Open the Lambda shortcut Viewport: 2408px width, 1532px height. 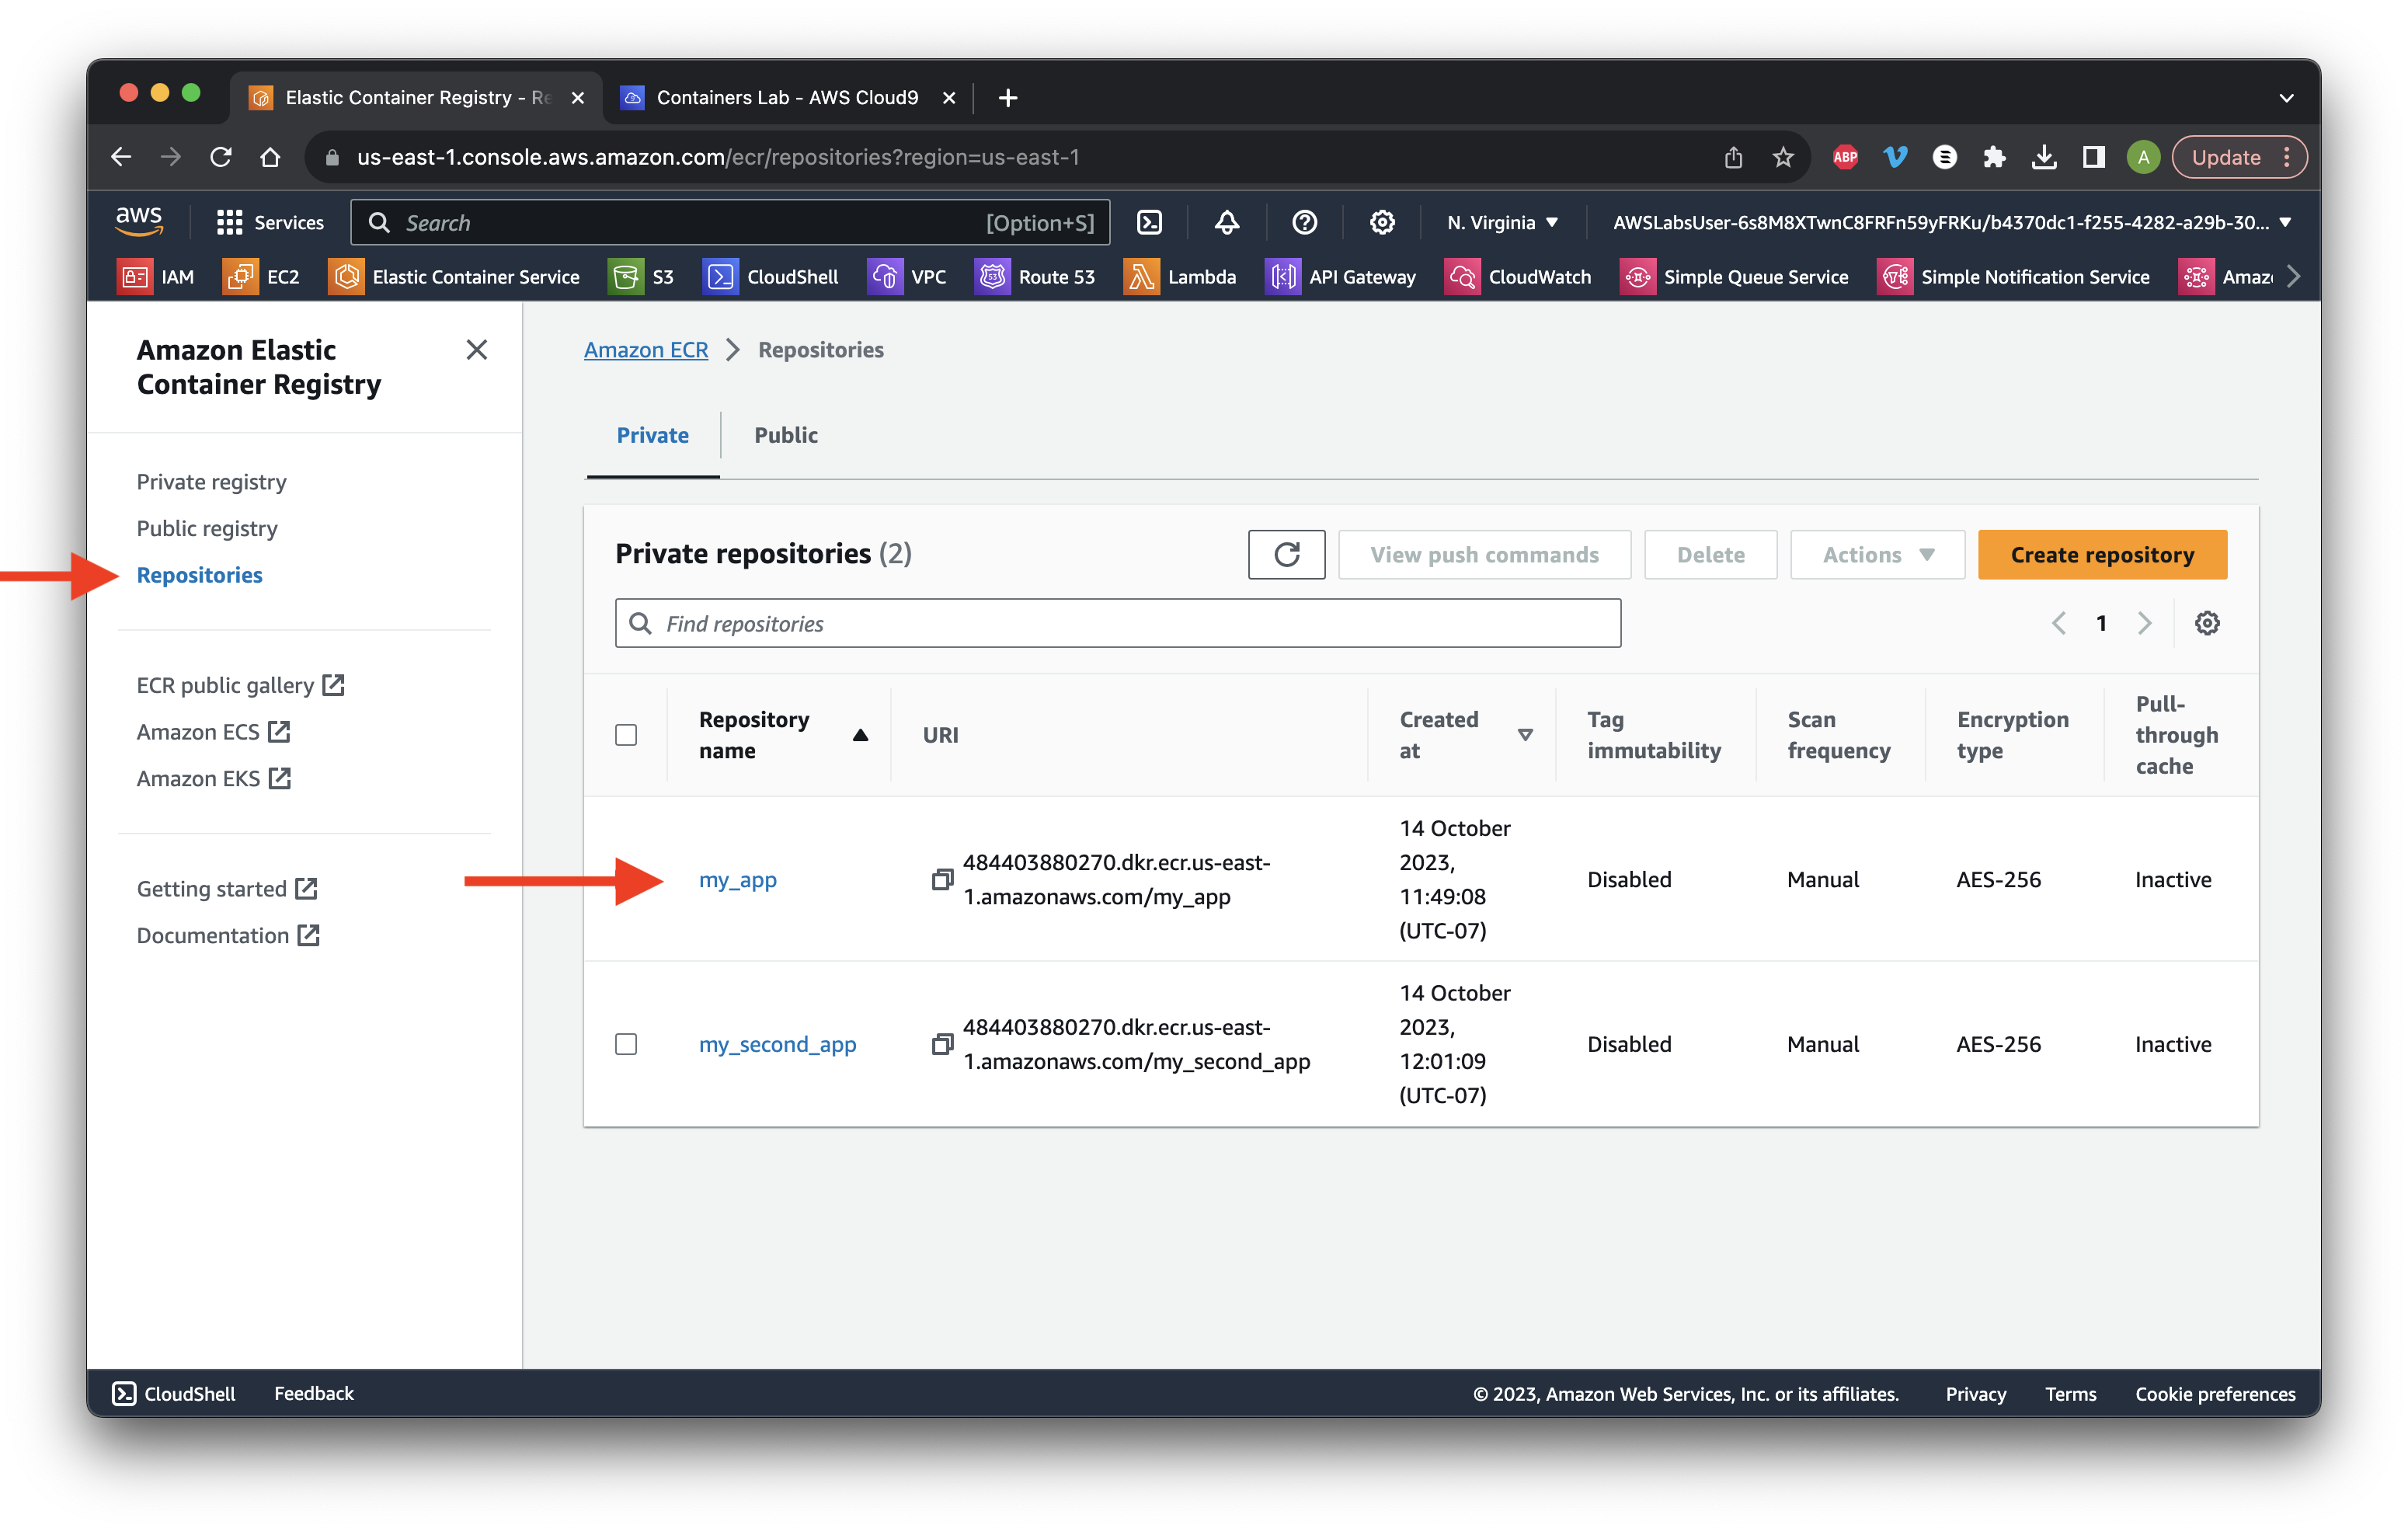pyautogui.click(x=1180, y=277)
